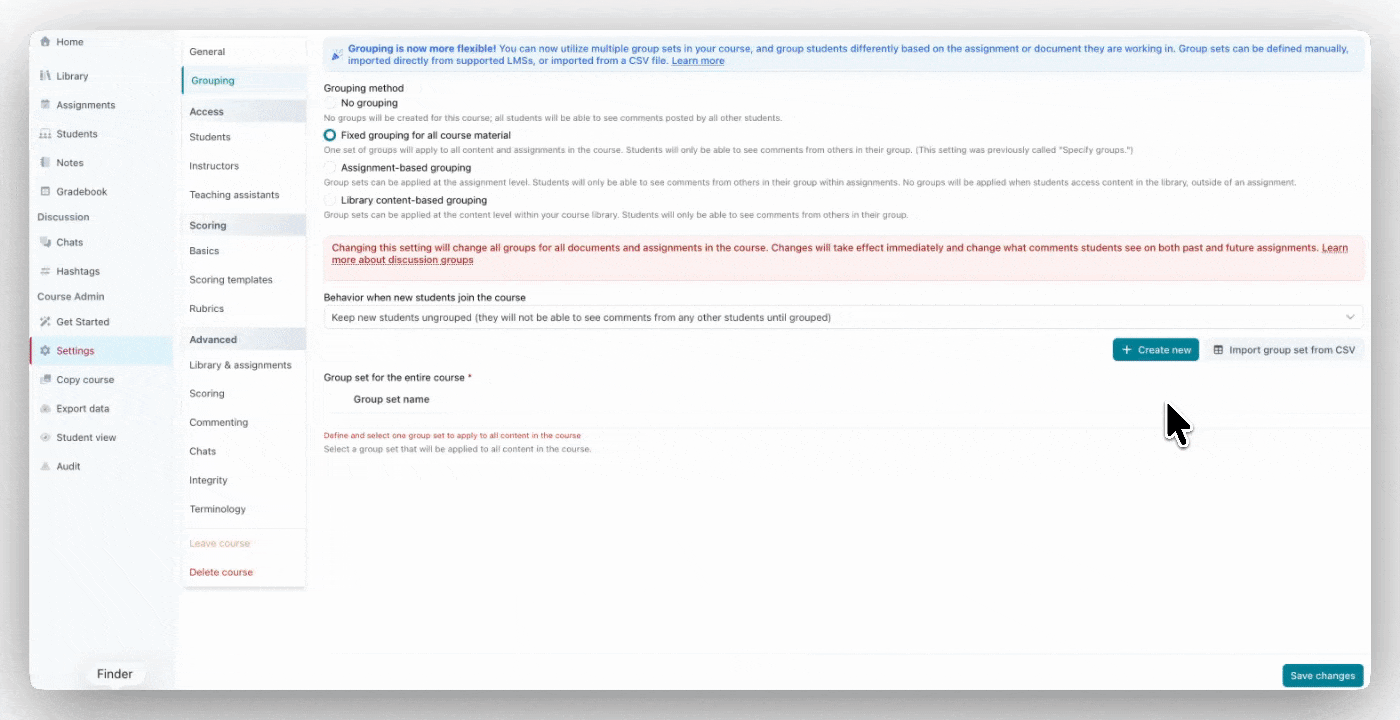Viewport: 1400px width, 720px height.
Task: Click the Get Started wand icon
Action: [45, 322]
